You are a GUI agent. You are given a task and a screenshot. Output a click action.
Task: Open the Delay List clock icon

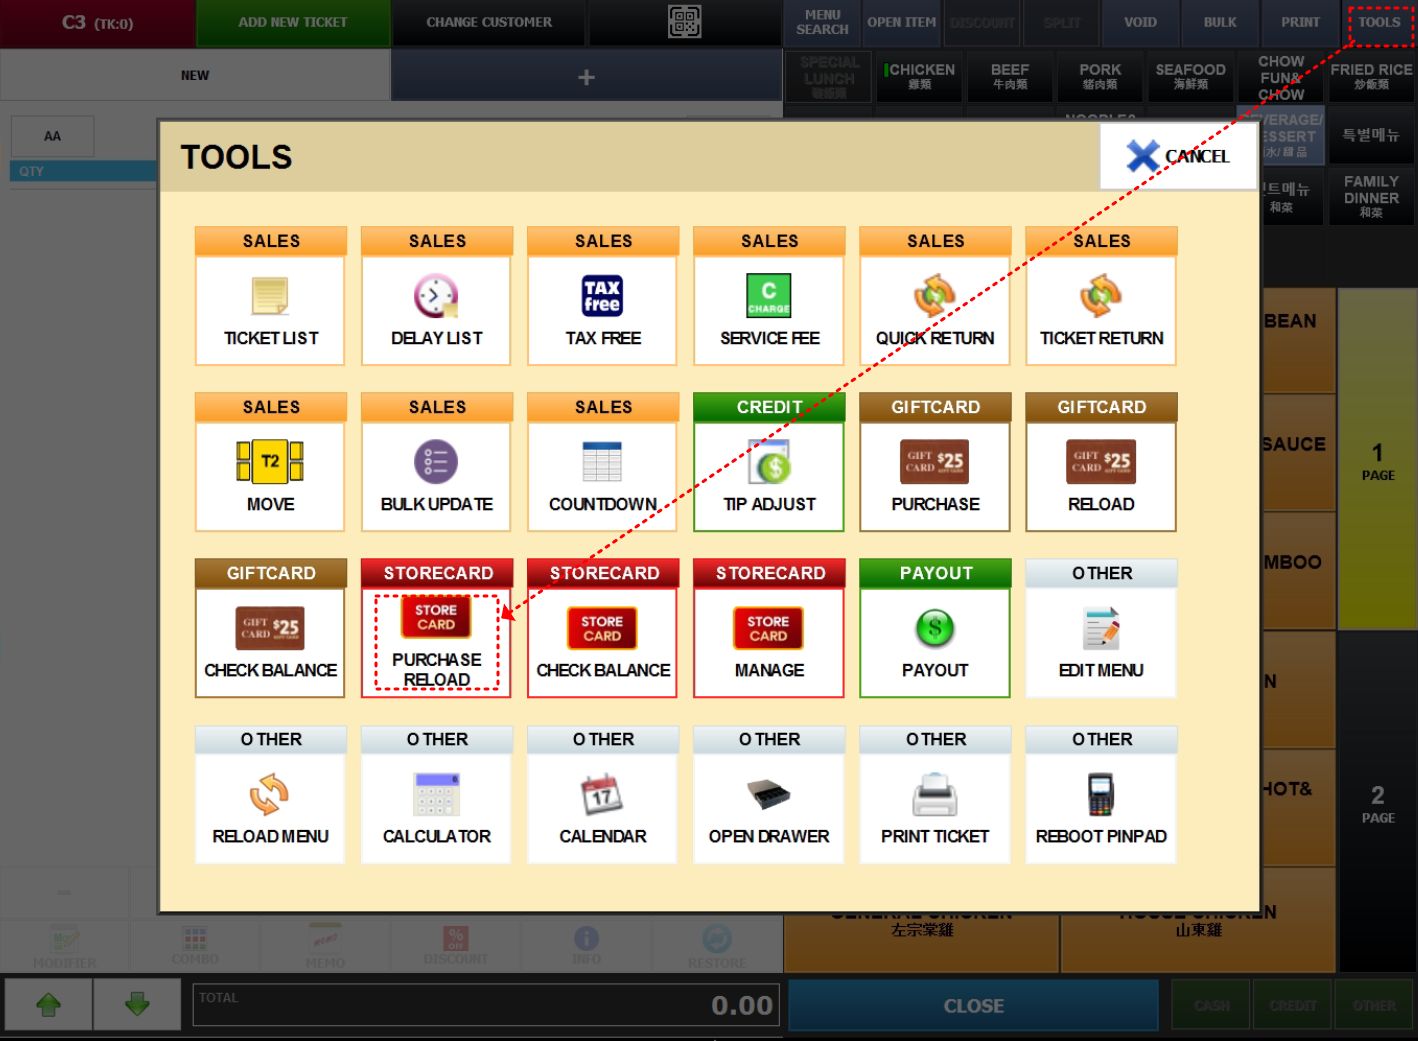(436, 297)
